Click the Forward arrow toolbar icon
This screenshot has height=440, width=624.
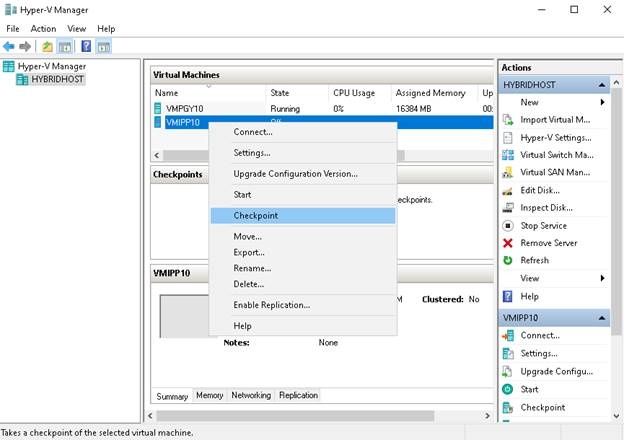point(25,47)
